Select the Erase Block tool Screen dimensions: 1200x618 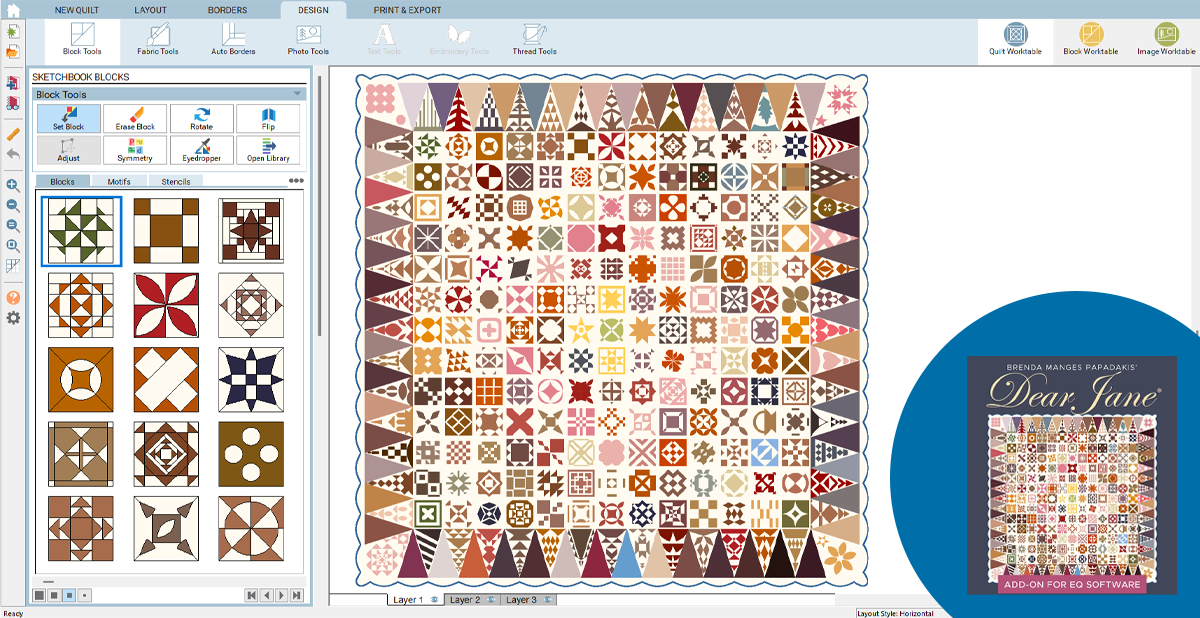coord(135,119)
